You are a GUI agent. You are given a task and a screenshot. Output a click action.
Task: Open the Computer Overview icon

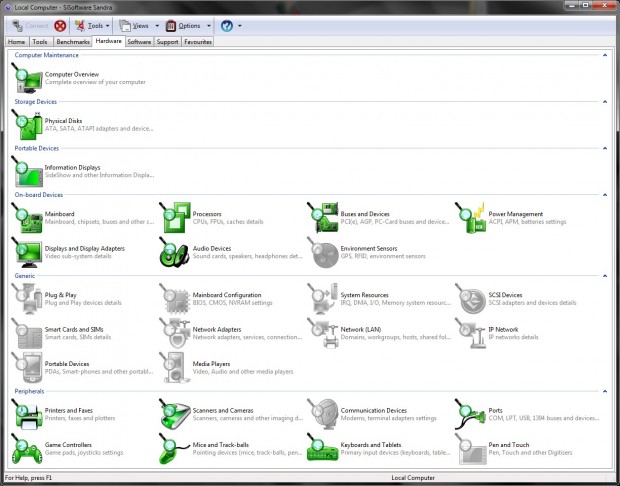coord(27,78)
